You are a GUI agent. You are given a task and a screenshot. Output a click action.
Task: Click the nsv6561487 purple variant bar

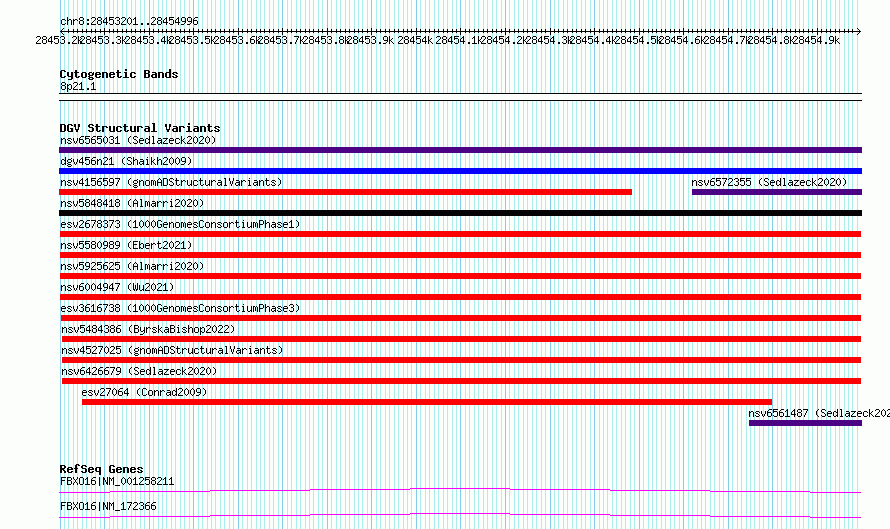pyautogui.click(x=805, y=423)
